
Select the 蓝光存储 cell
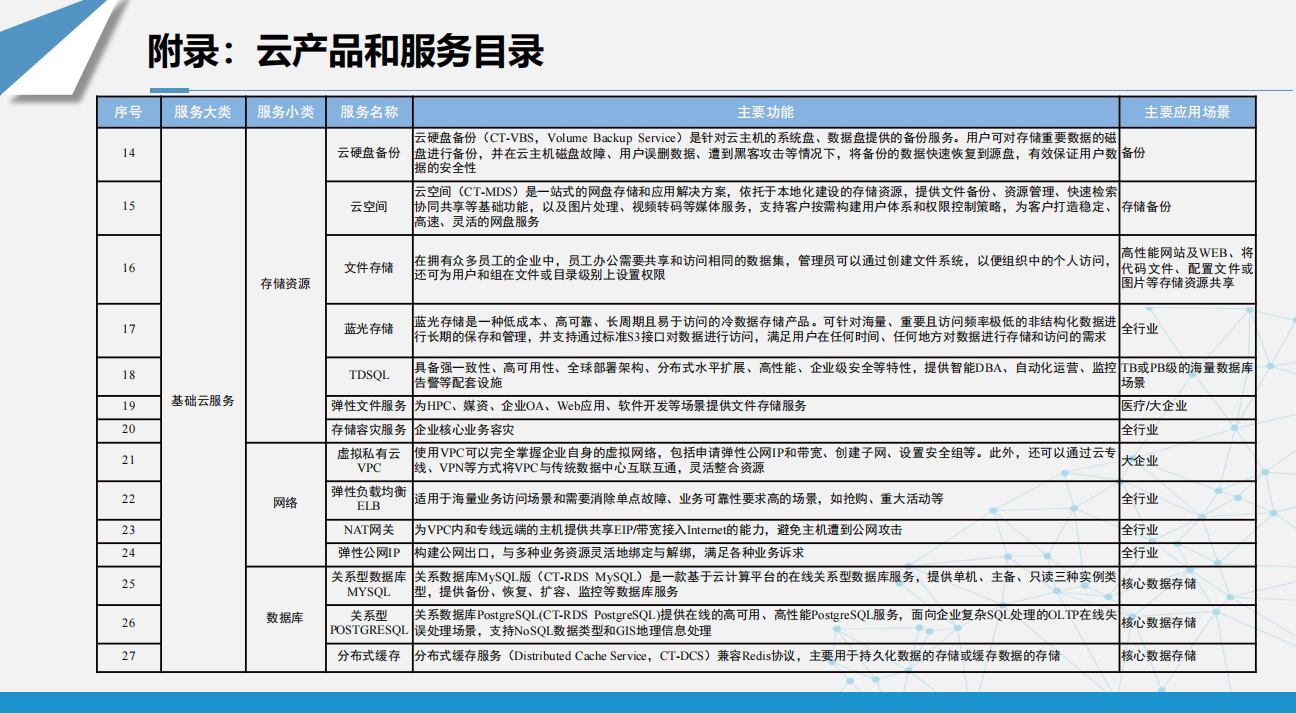coord(369,329)
